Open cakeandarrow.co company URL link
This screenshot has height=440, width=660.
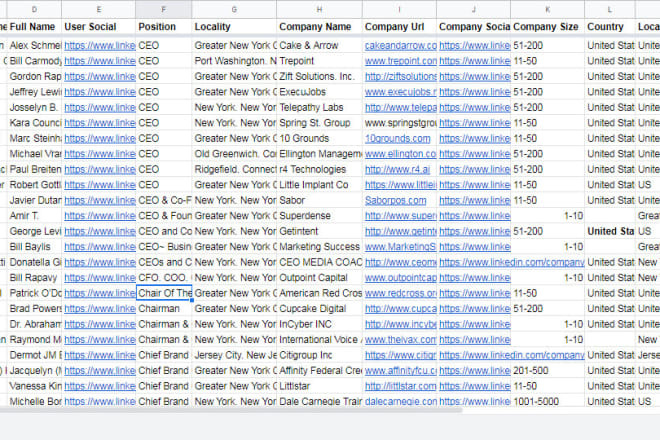400,45
